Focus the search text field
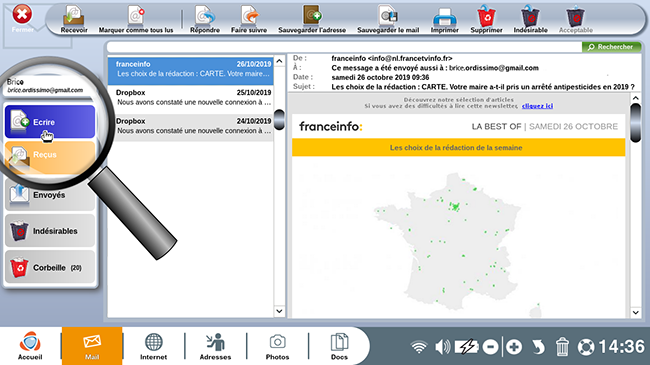Viewport: 650px width, 365px height. (x=344, y=47)
